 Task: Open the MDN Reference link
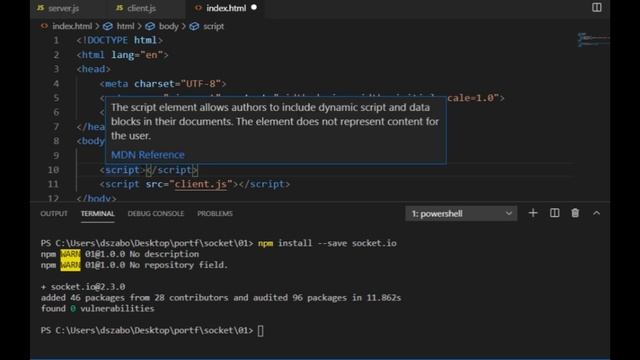click(x=148, y=155)
